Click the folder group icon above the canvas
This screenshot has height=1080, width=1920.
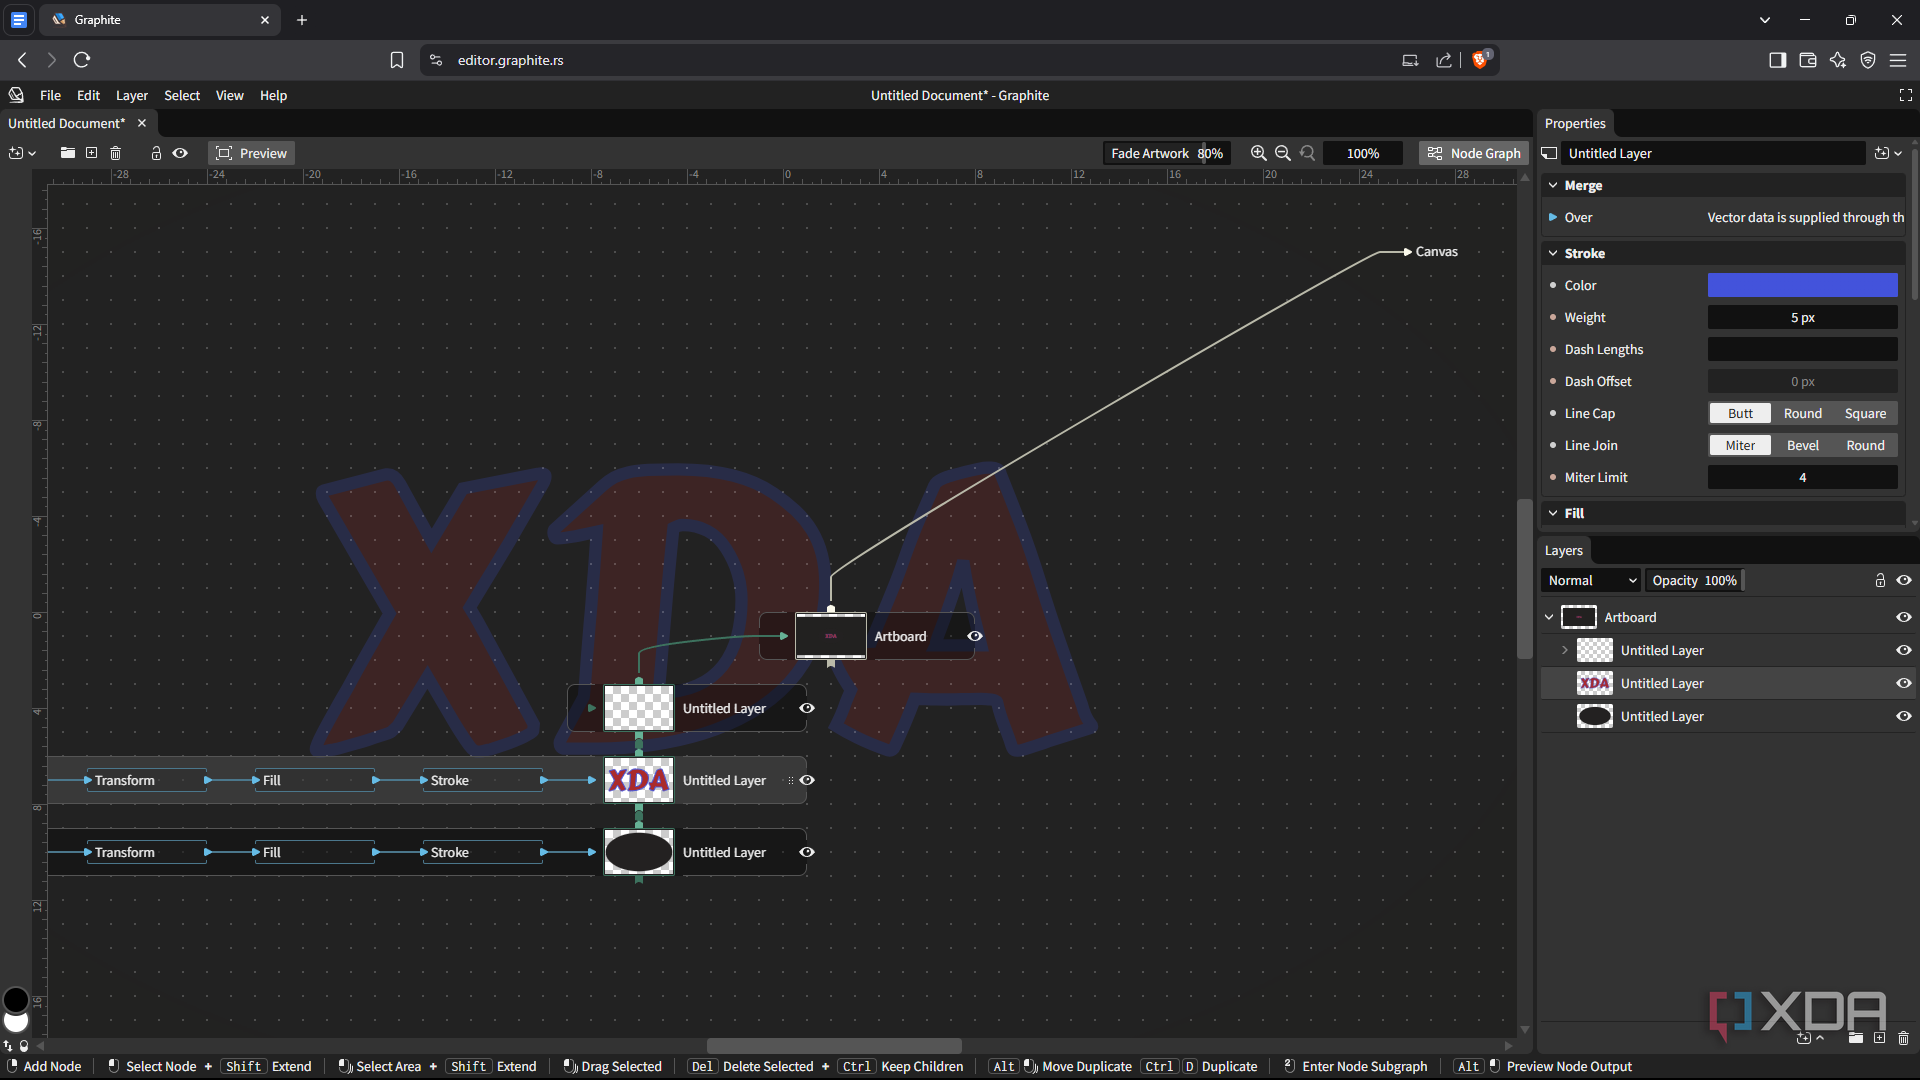click(67, 153)
